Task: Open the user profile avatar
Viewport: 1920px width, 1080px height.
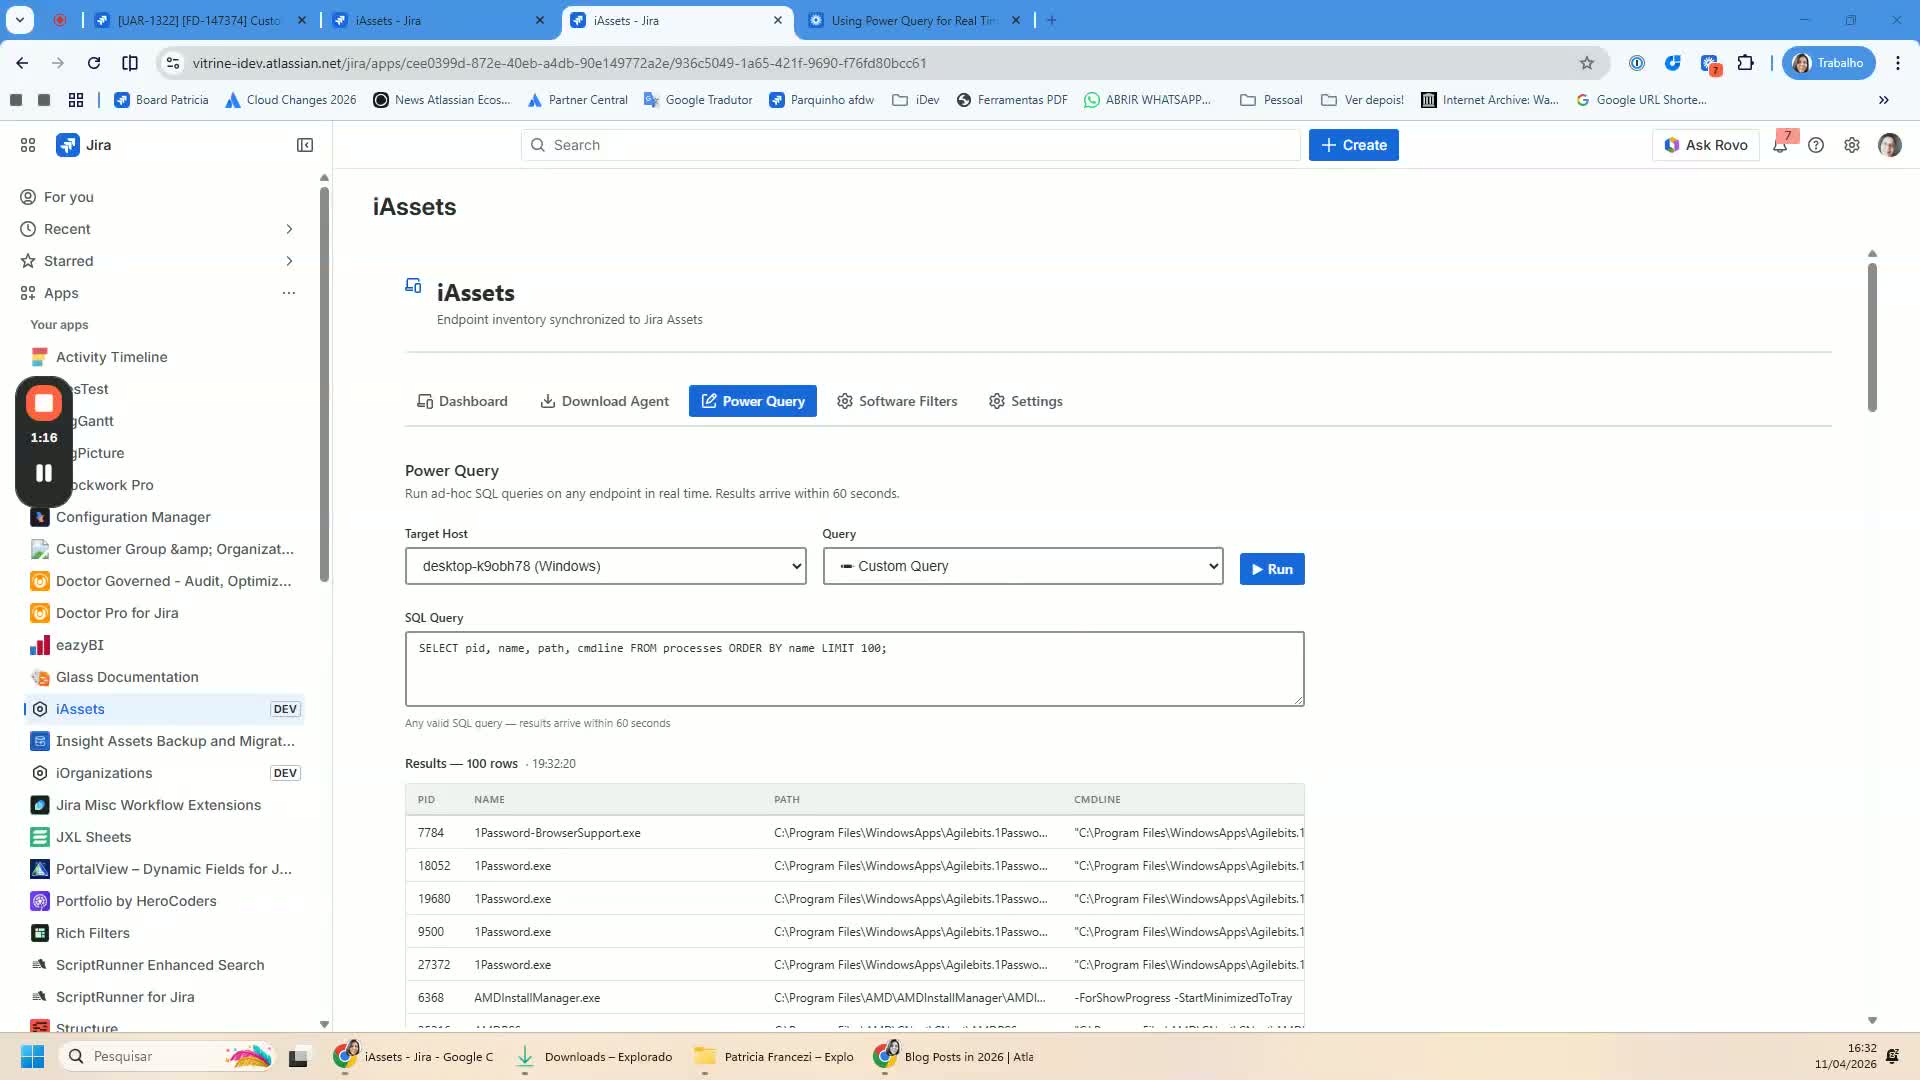Action: point(1889,145)
